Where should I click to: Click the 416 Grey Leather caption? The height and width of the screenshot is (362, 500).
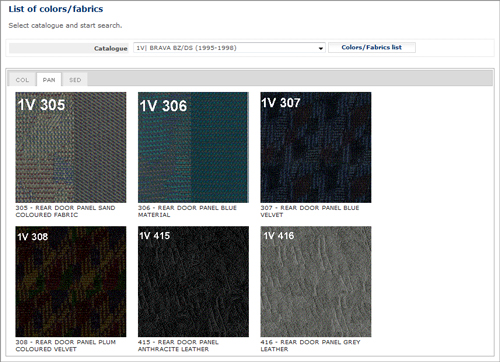click(x=310, y=346)
